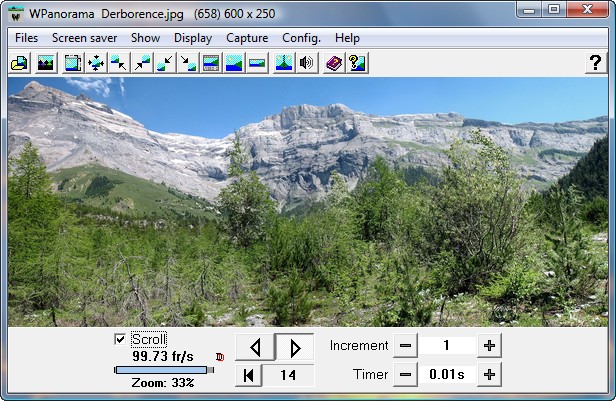This screenshot has height=401, width=616.
Task: Click the Timer label
Action: (370, 375)
